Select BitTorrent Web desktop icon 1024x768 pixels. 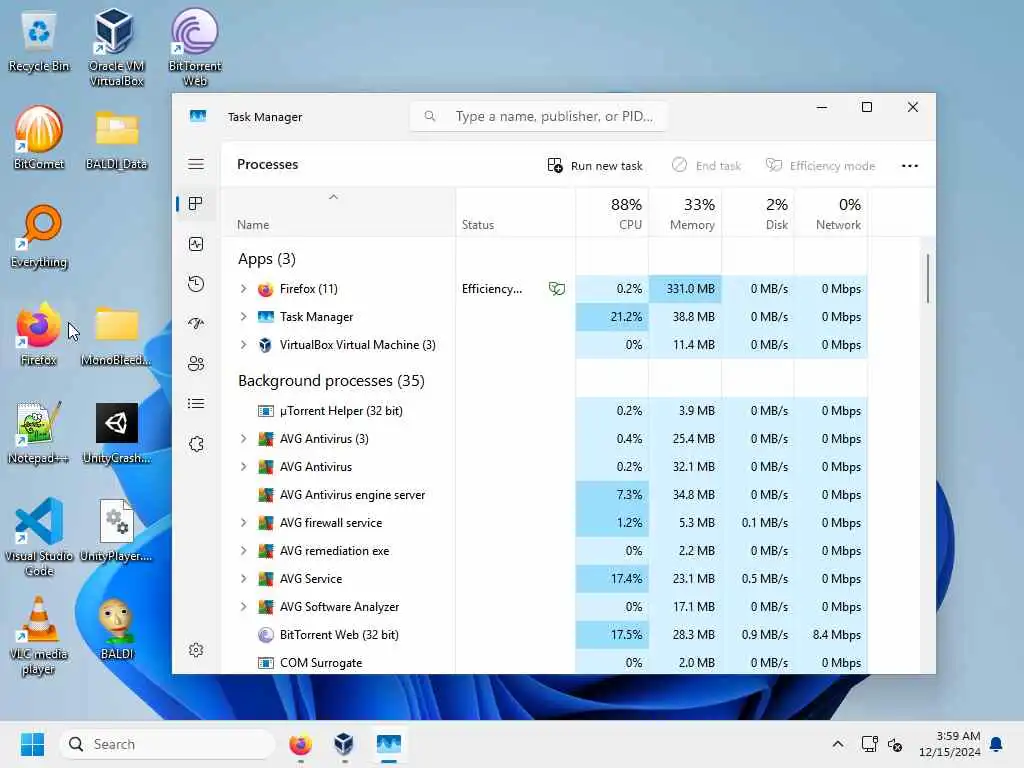[x=195, y=47]
